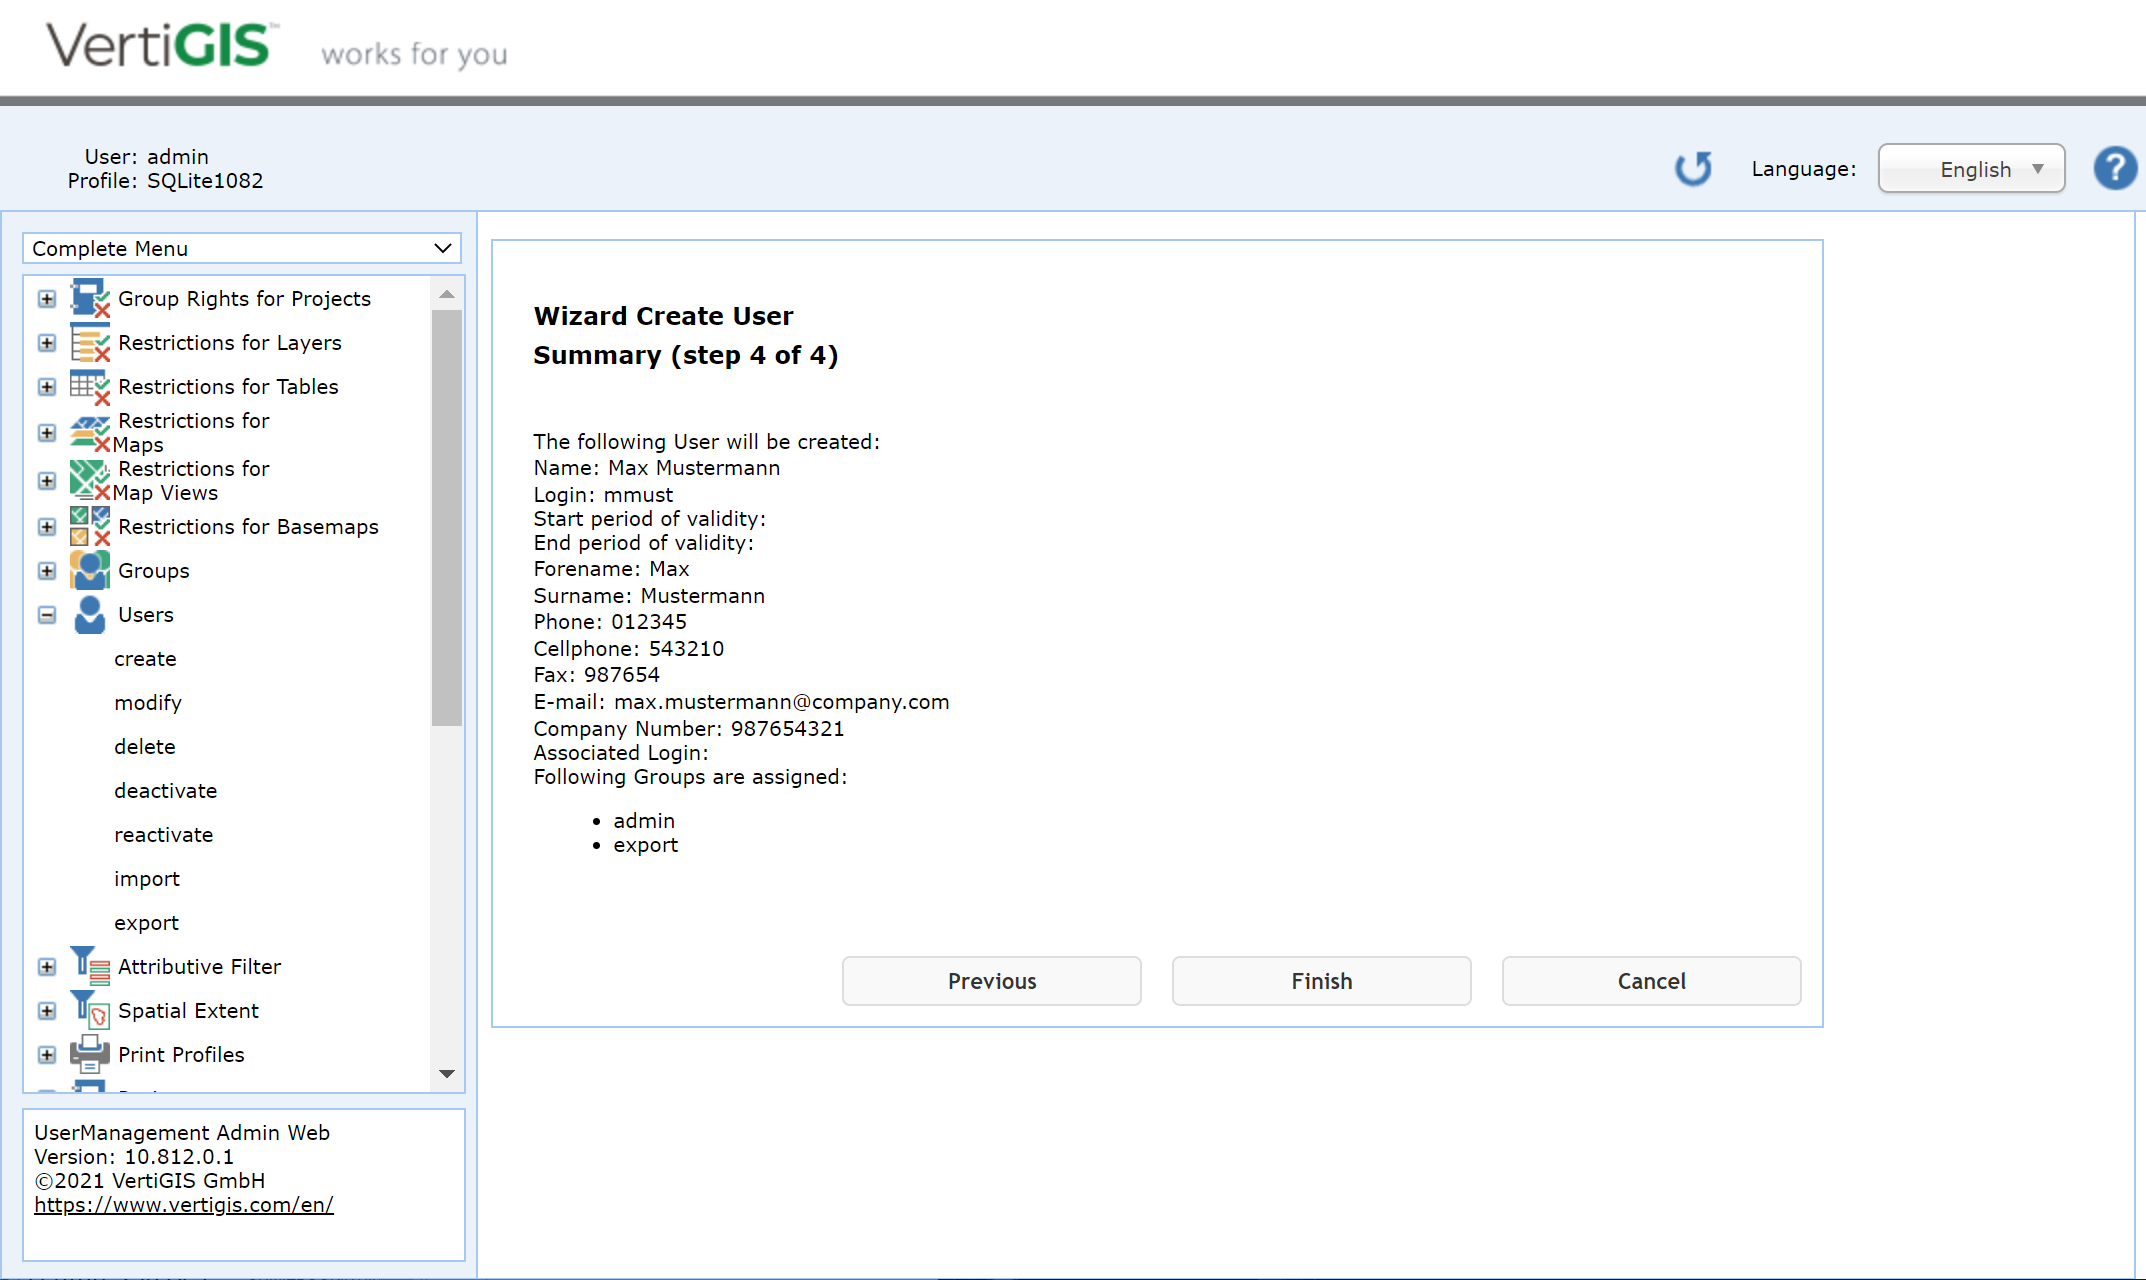Select the Group Rights for Projects icon

tap(89, 297)
